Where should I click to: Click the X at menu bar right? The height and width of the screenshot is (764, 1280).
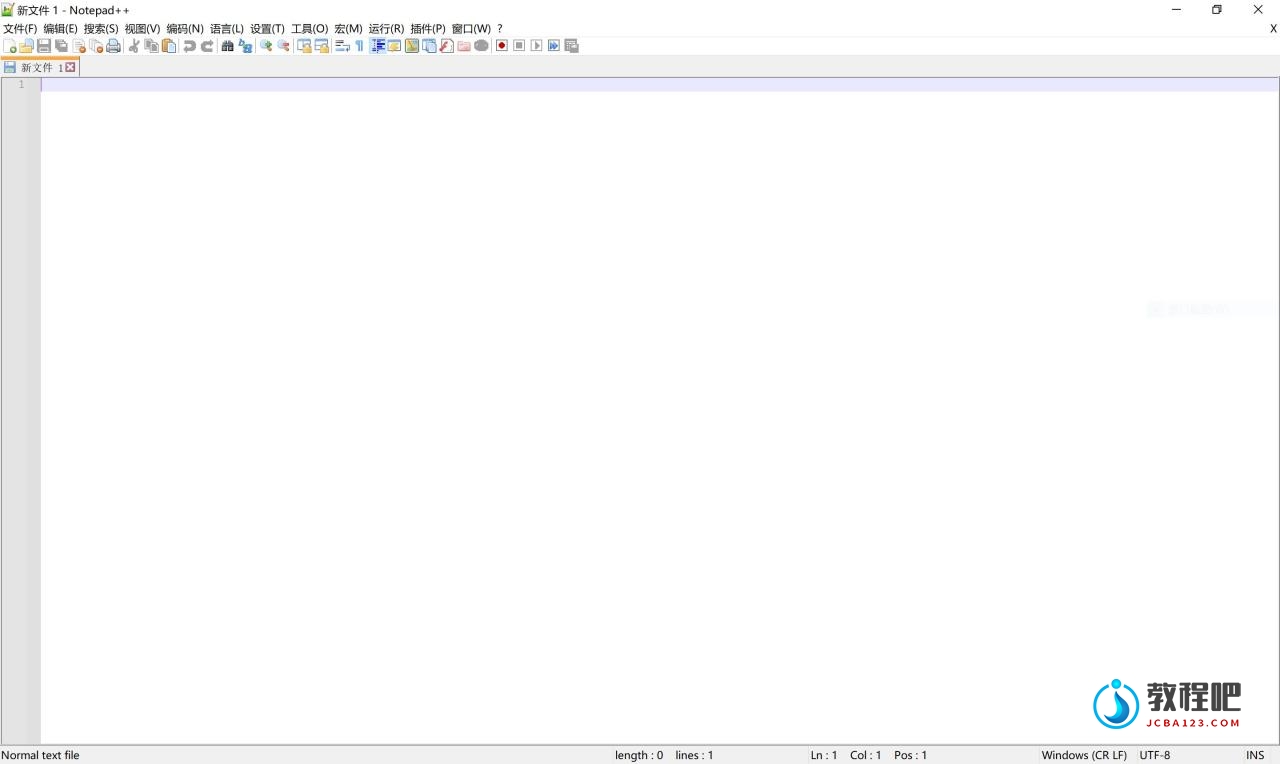[x=1273, y=29]
